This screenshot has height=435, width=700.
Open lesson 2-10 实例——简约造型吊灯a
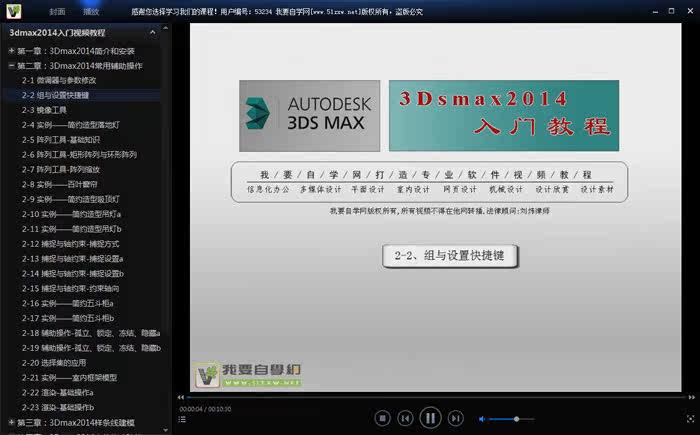tap(71, 214)
